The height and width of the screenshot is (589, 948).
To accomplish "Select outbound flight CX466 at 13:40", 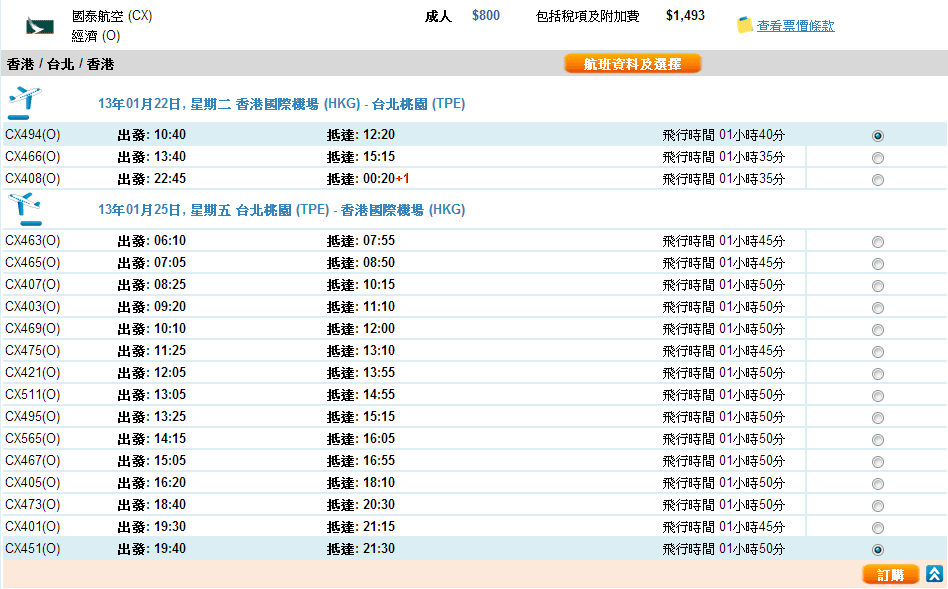I will click(x=878, y=158).
